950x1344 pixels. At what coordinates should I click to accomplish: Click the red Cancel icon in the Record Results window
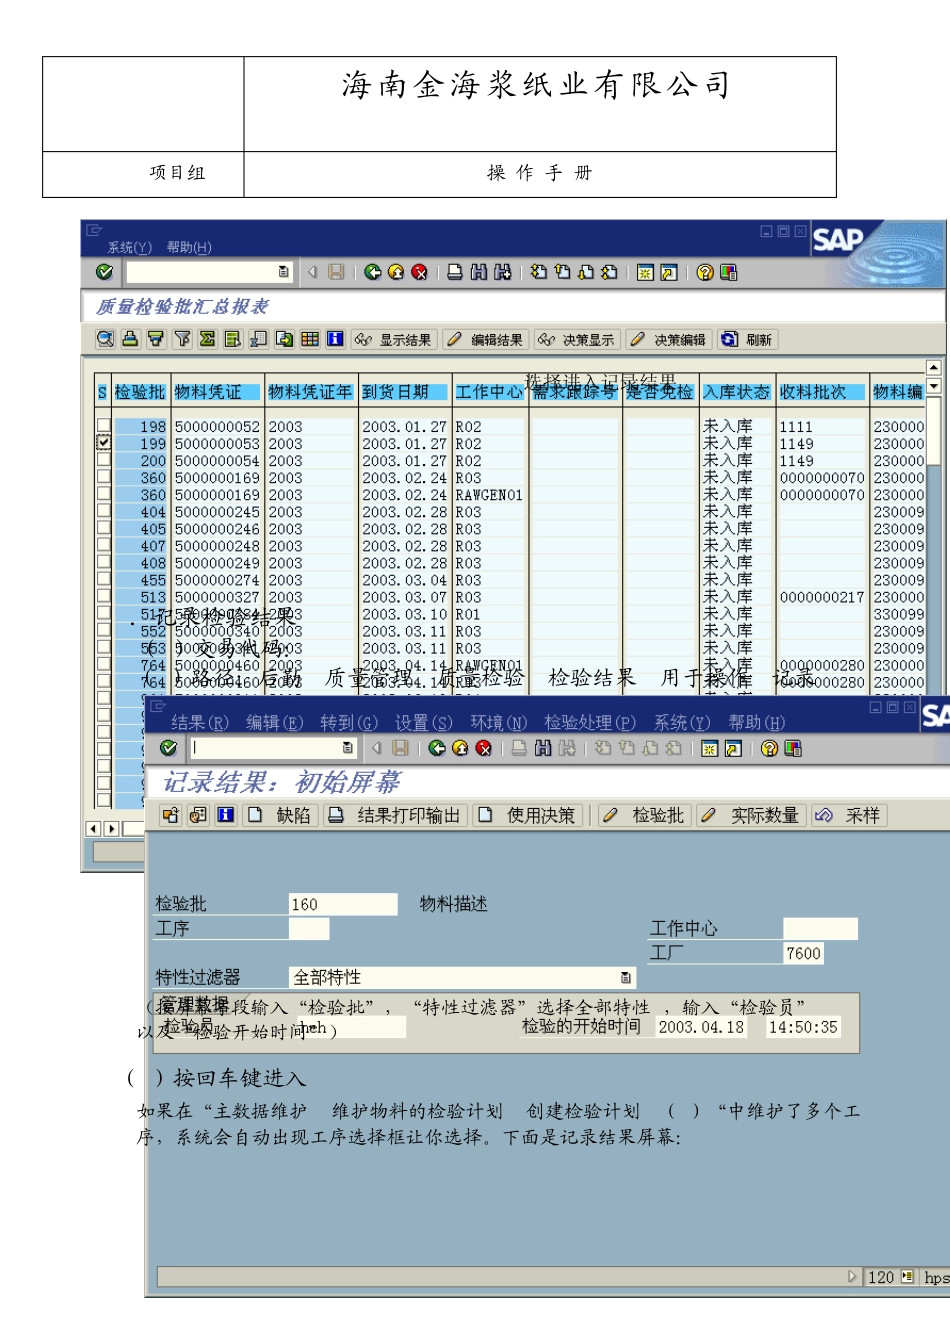point(484,748)
